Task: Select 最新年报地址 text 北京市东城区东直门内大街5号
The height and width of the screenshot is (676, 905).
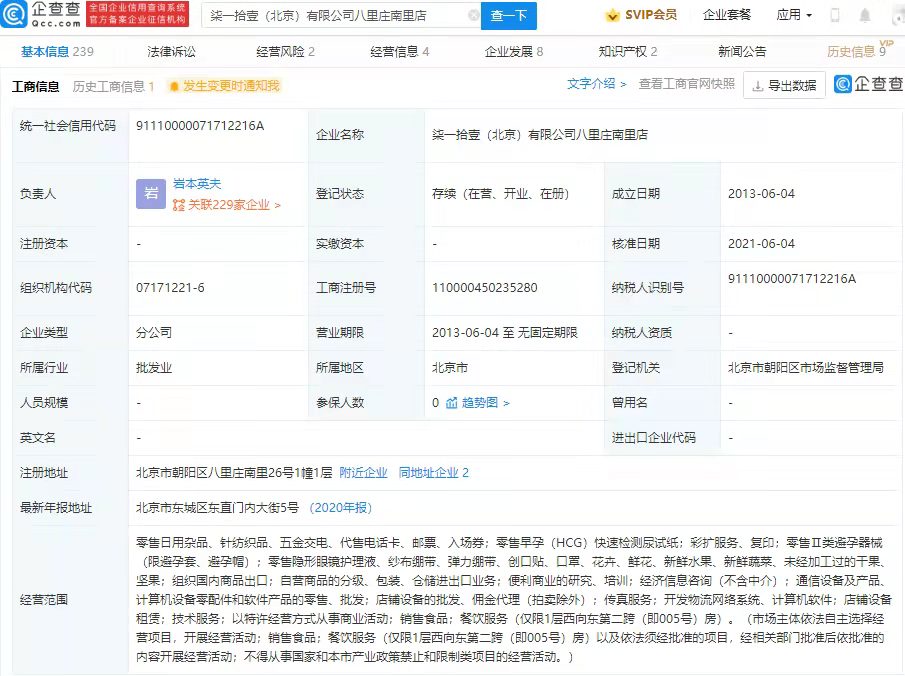Action: pyautogui.click(x=218, y=508)
